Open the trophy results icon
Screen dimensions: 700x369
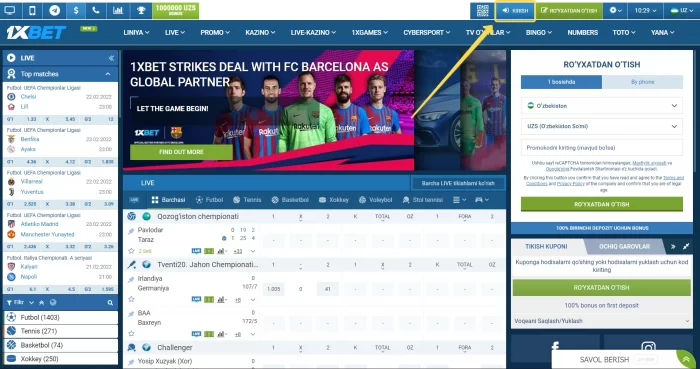[141, 10]
